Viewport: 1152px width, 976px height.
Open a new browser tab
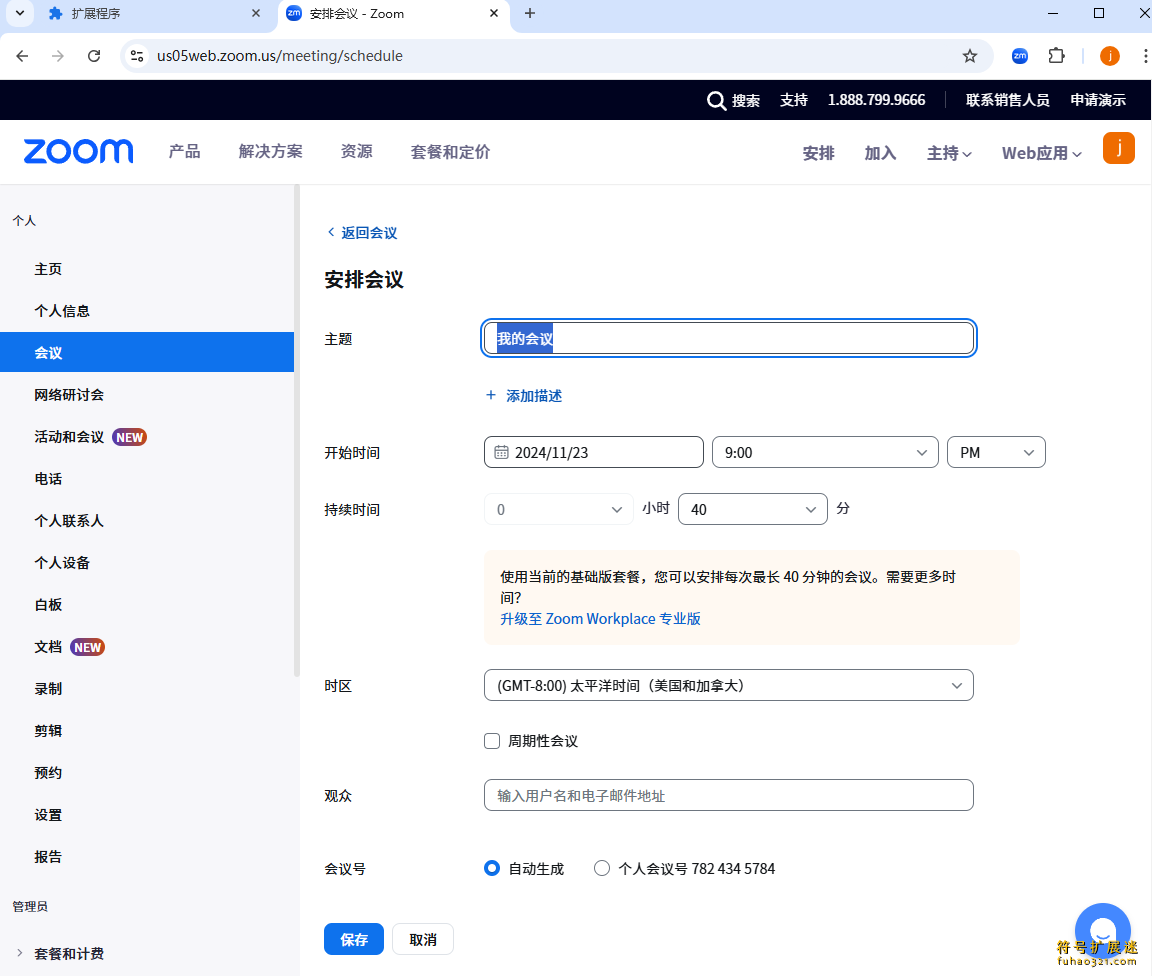click(530, 13)
